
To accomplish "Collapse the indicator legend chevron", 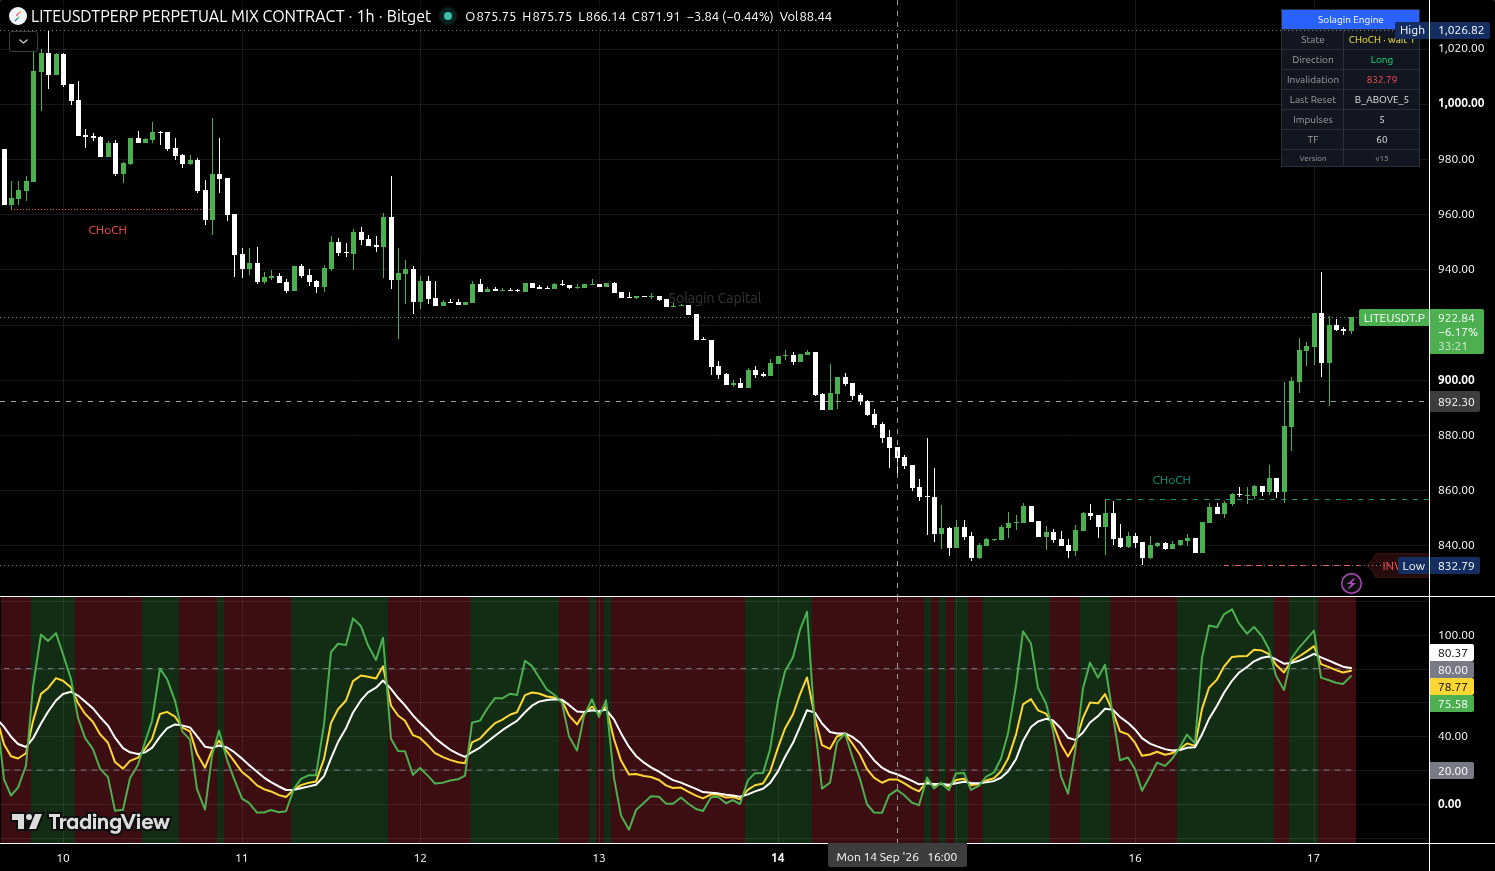I will [23, 42].
